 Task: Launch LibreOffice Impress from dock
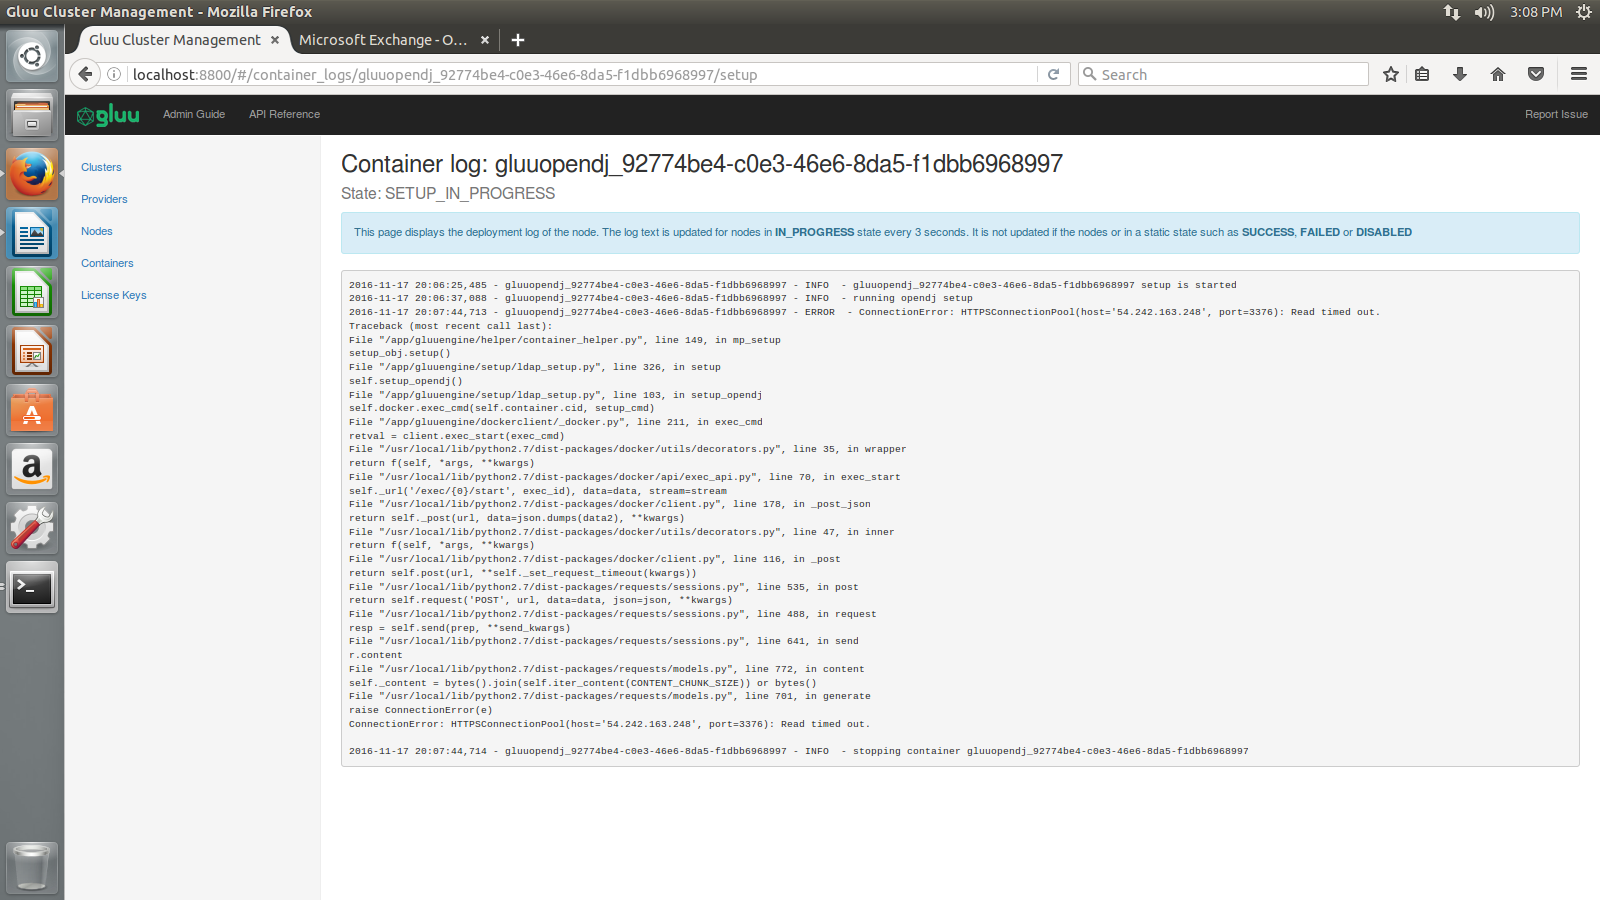point(32,351)
